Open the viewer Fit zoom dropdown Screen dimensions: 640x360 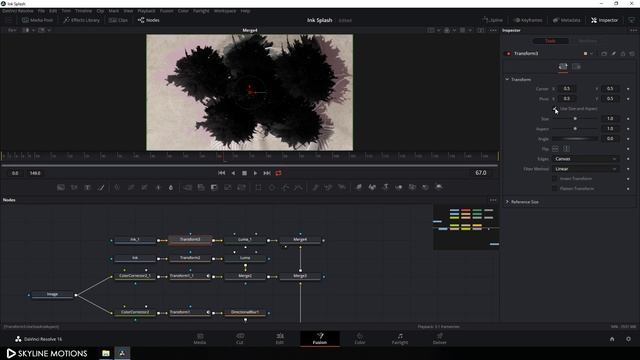tap(12, 30)
